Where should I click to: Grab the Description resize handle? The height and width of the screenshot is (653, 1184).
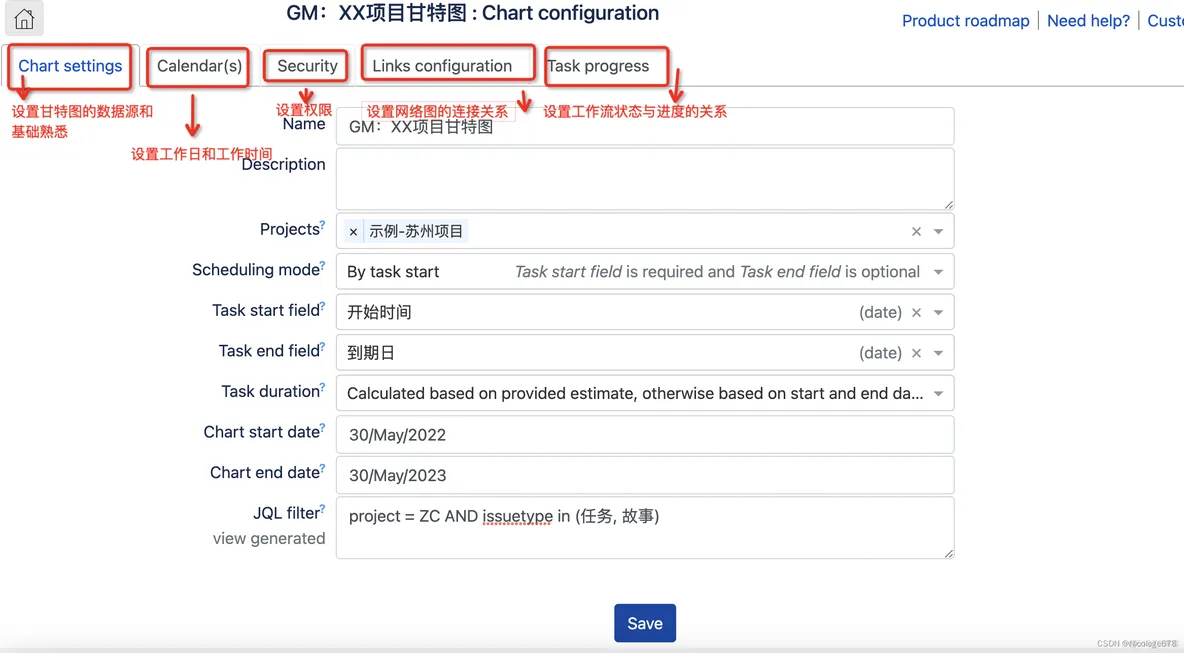[x=949, y=205]
